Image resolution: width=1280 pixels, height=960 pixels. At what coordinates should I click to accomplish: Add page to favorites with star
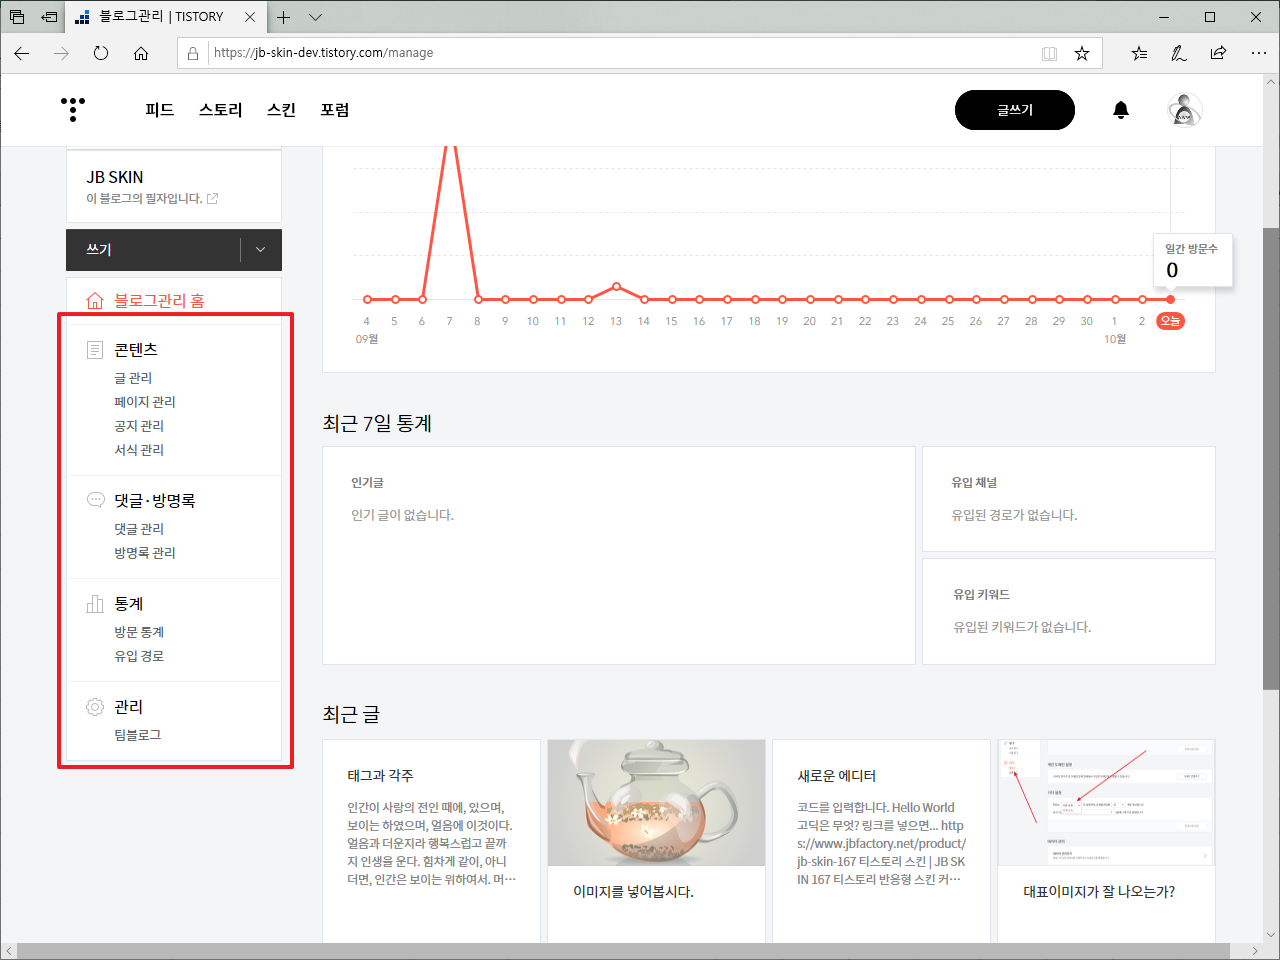pyautogui.click(x=1082, y=54)
